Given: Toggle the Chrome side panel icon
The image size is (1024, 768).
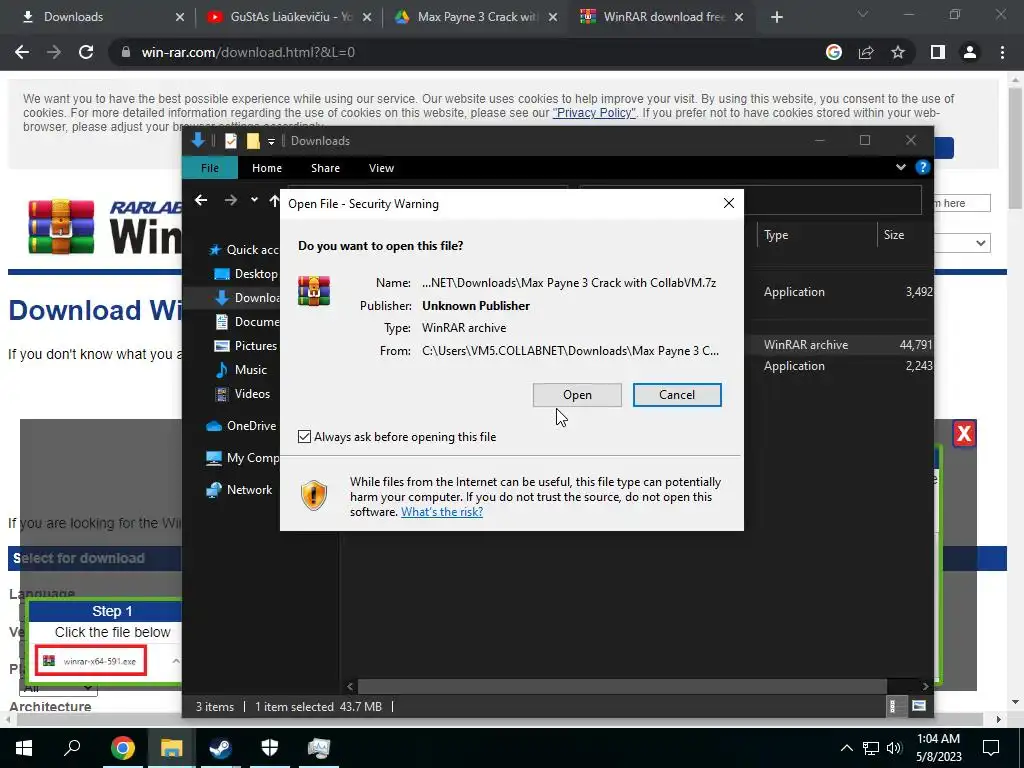Looking at the screenshot, I should (x=938, y=52).
